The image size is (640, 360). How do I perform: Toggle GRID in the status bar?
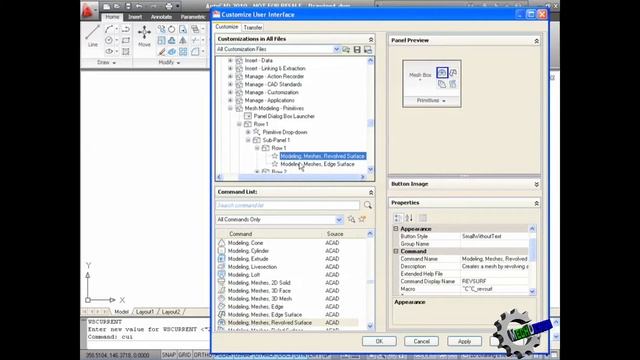(x=184, y=355)
